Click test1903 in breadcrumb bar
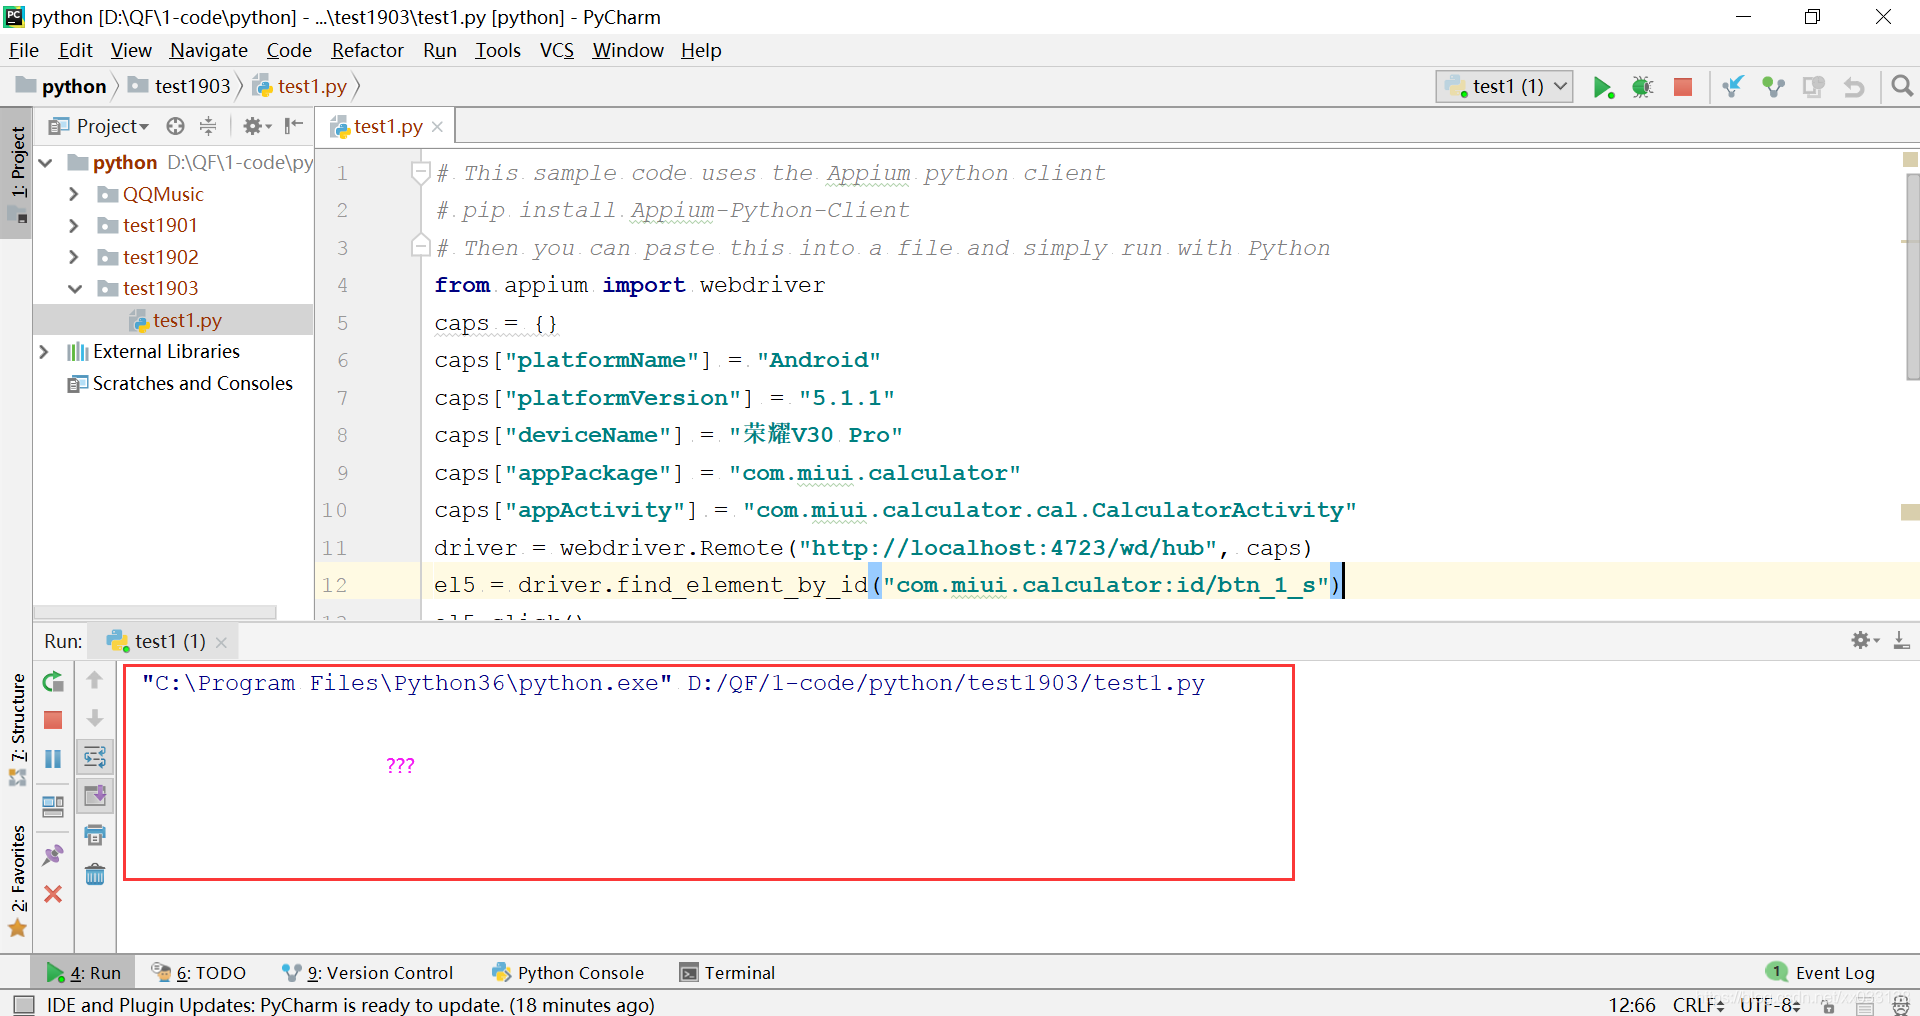Image resolution: width=1920 pixels, height=1016 pixels. (x=180, y=87)
